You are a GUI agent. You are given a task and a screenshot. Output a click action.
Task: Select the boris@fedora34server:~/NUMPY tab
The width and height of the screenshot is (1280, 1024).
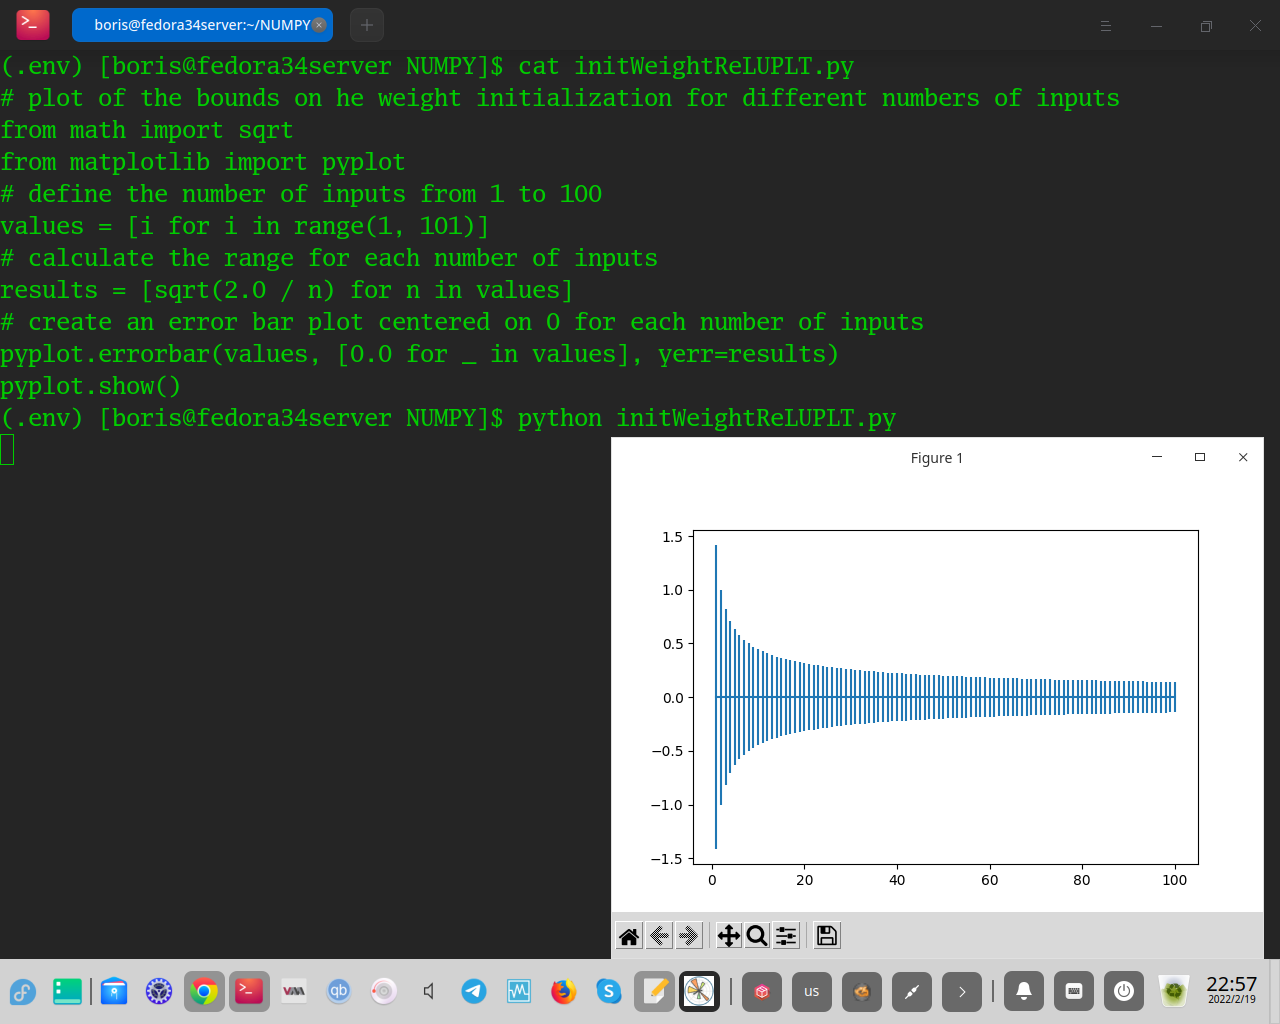click(202, 25)
